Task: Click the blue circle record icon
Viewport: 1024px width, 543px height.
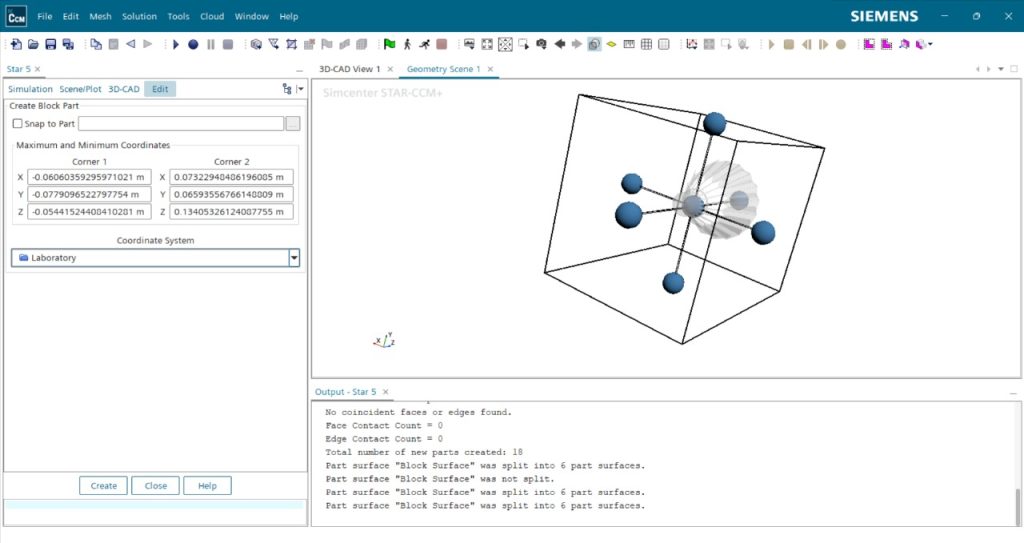Action: 193,44
